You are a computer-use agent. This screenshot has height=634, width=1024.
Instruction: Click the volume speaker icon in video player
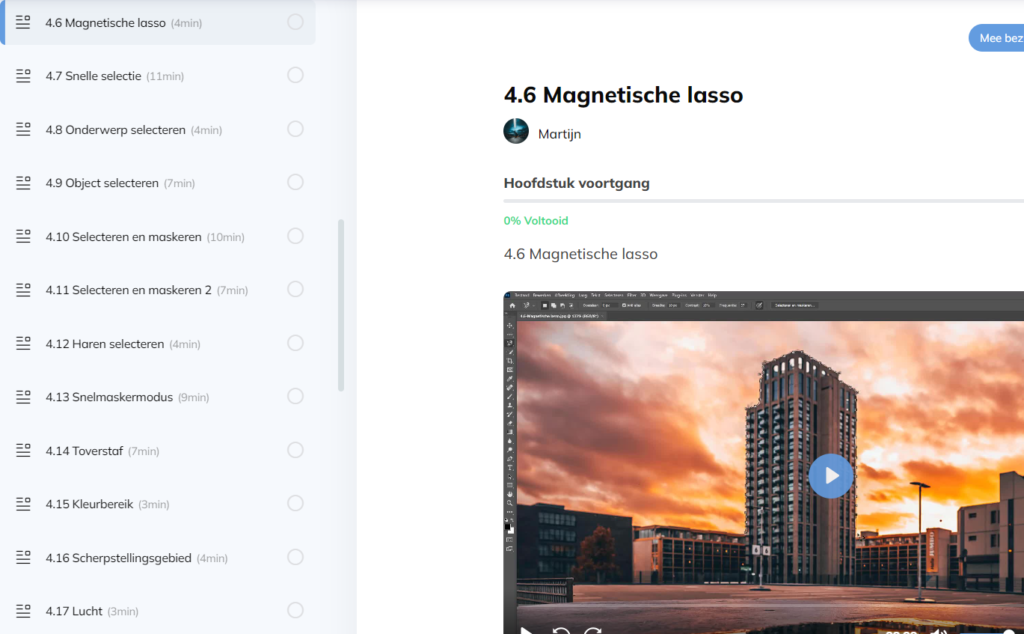click(939, 630)
